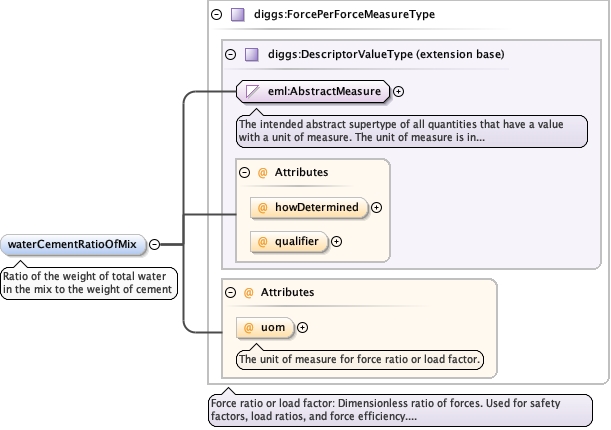Screen dimensions: 611x430
Task: Click the @ icon of upper Attributes header
Action: [x=263, y=172]
